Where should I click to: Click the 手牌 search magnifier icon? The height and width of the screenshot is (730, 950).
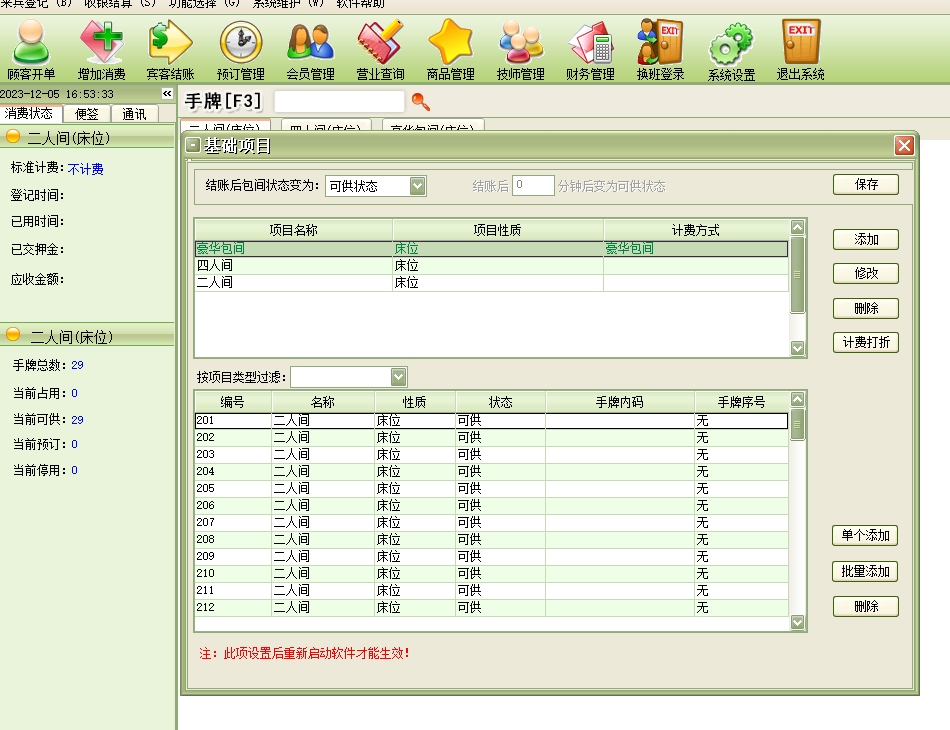[421, 101]
